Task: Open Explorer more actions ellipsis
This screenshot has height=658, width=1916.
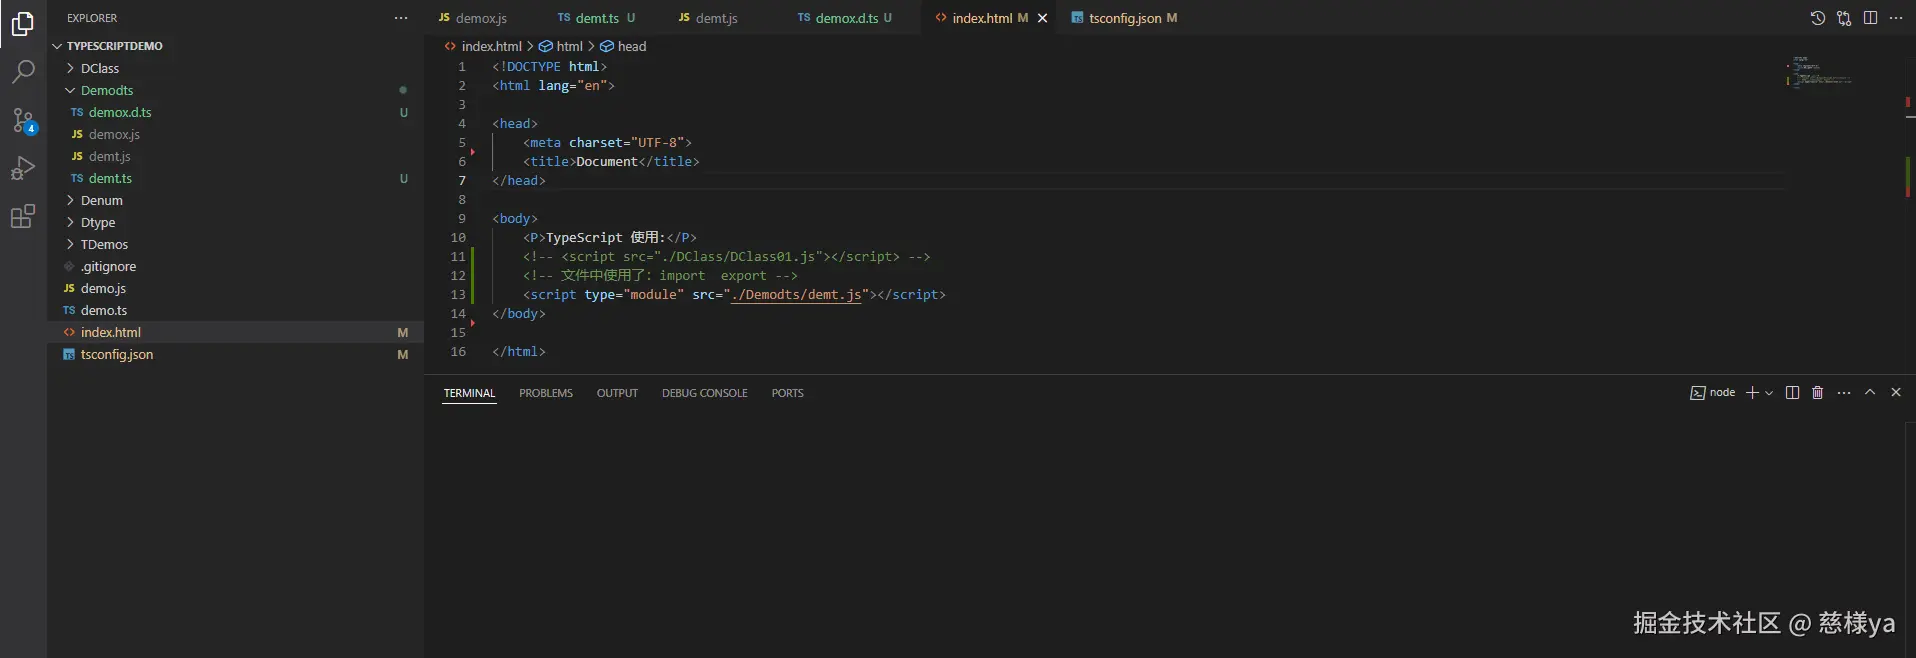Action: [401, 18]
